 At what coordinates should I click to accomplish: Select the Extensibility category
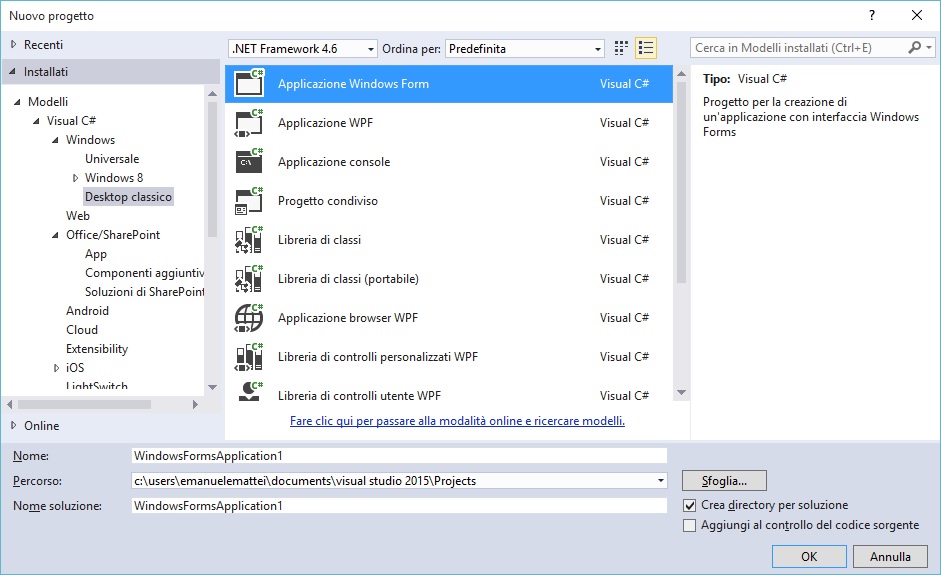97,349
